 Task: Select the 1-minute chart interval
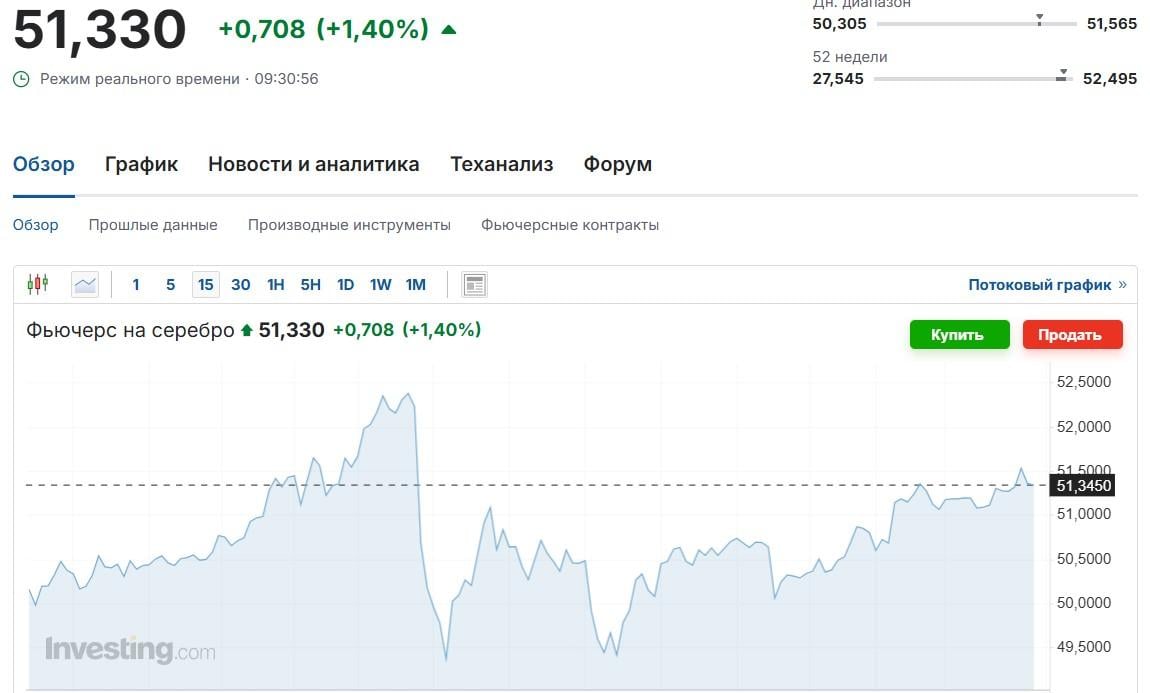pyautogui.click(x=136, y=285)
